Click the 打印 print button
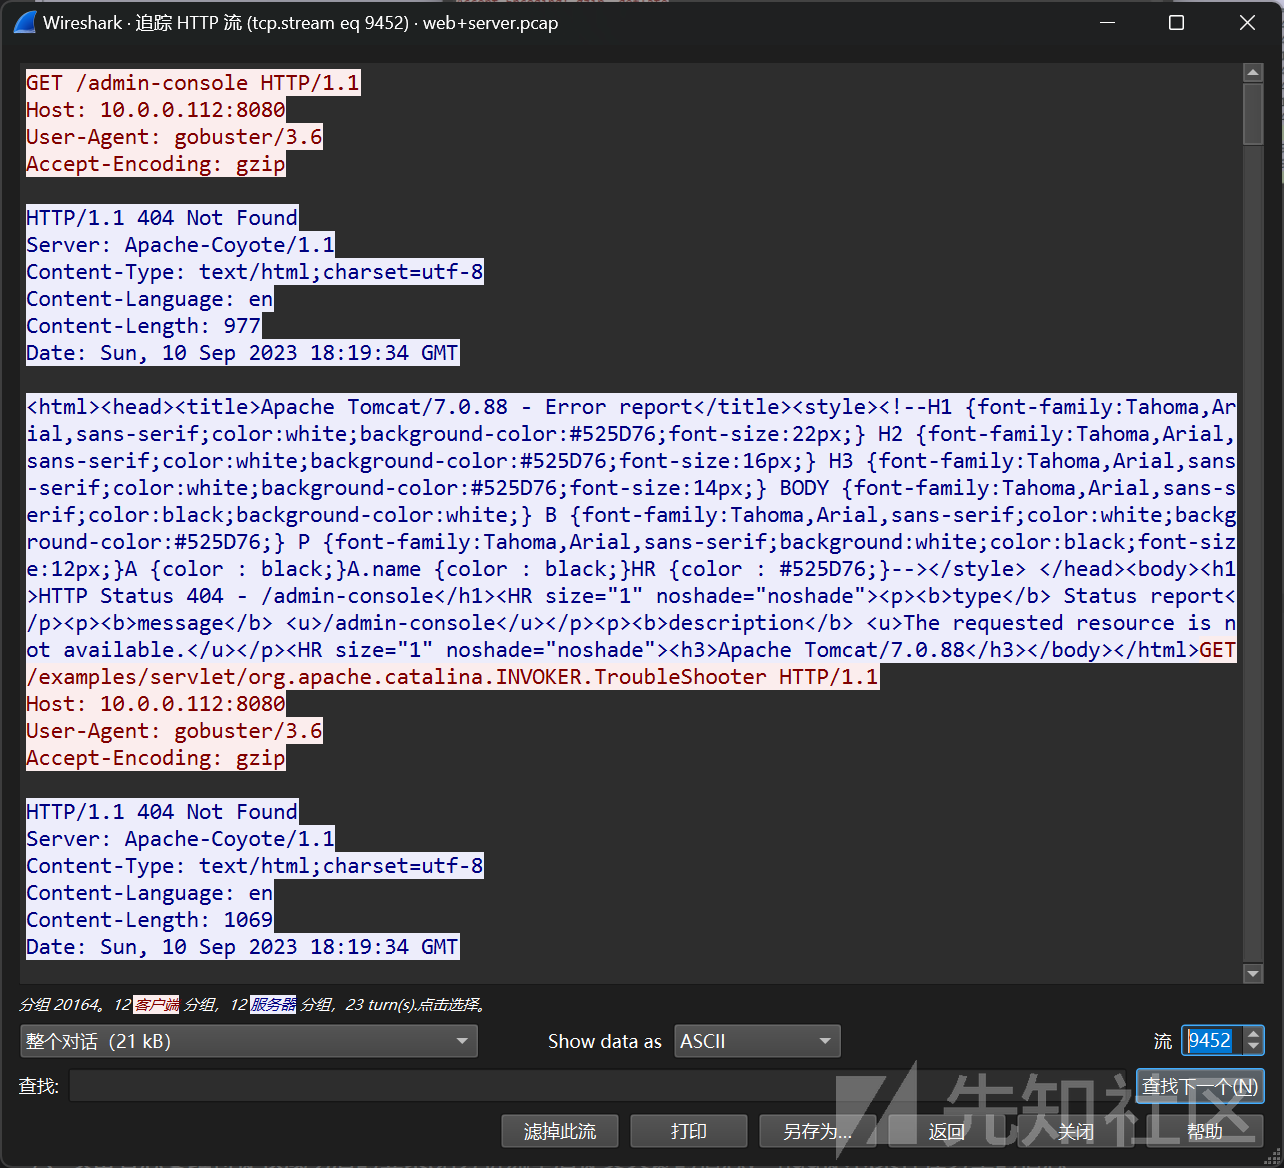The height and width of the screenshot is (1168, 1284). click(x=689, y=1131)
